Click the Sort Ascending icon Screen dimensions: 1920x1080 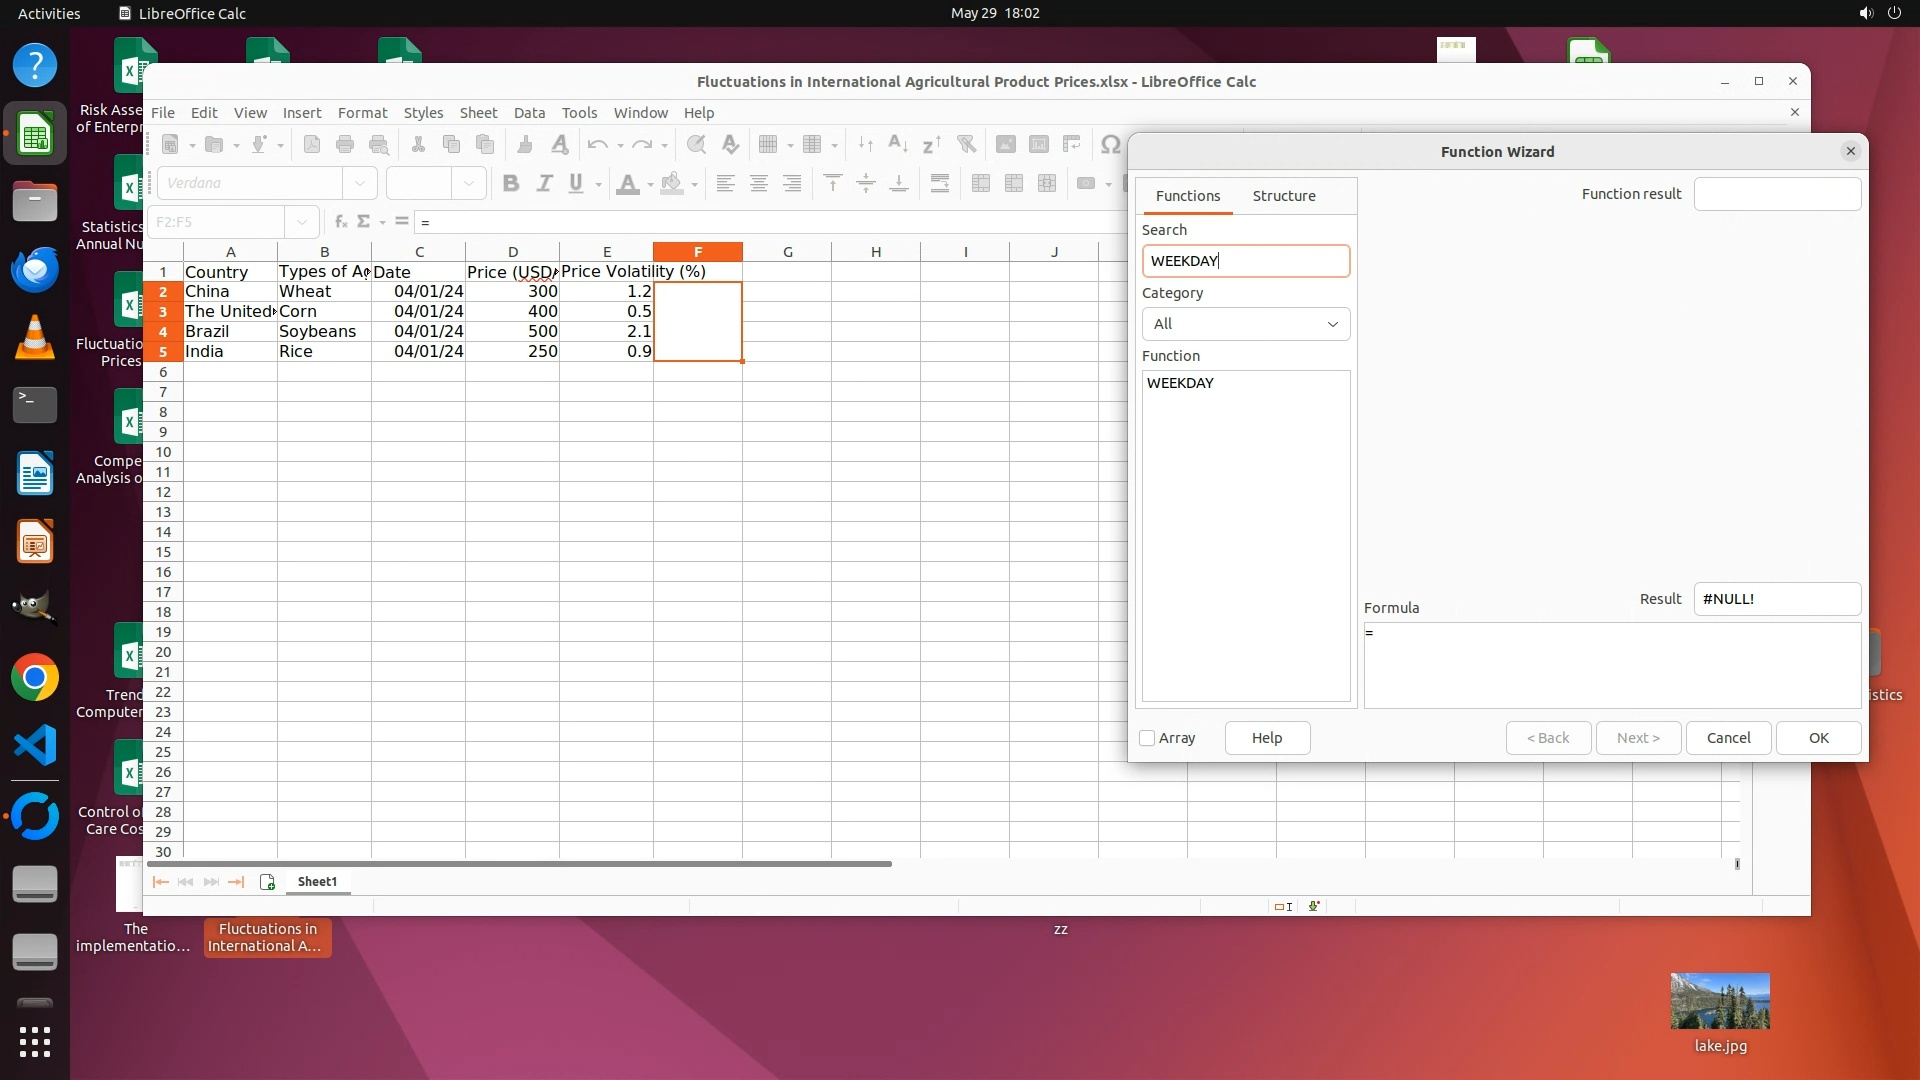click(898, 145)
